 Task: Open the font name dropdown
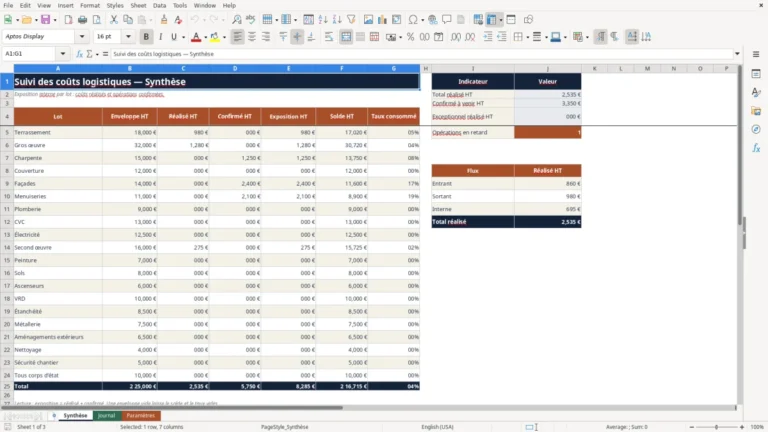(x=82, y=37)
